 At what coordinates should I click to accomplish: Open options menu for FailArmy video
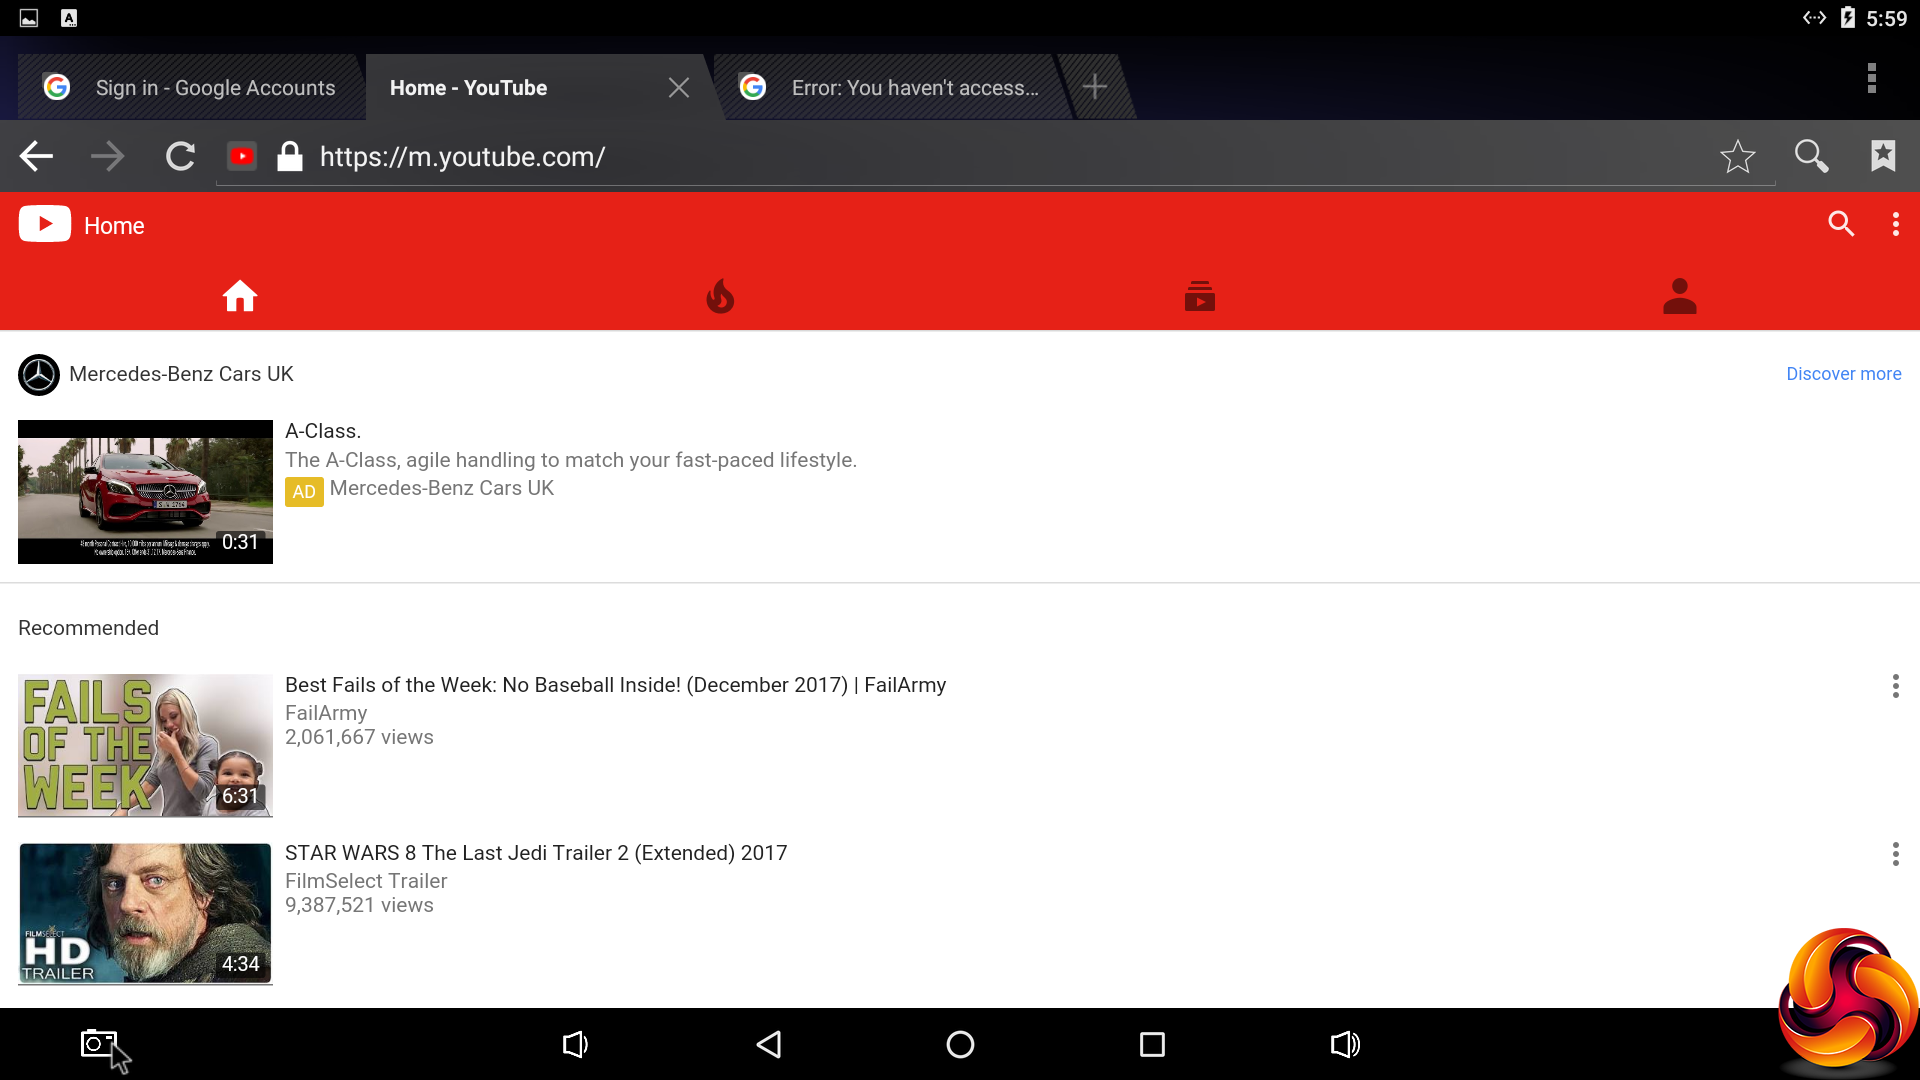(x=1895, y=686)
